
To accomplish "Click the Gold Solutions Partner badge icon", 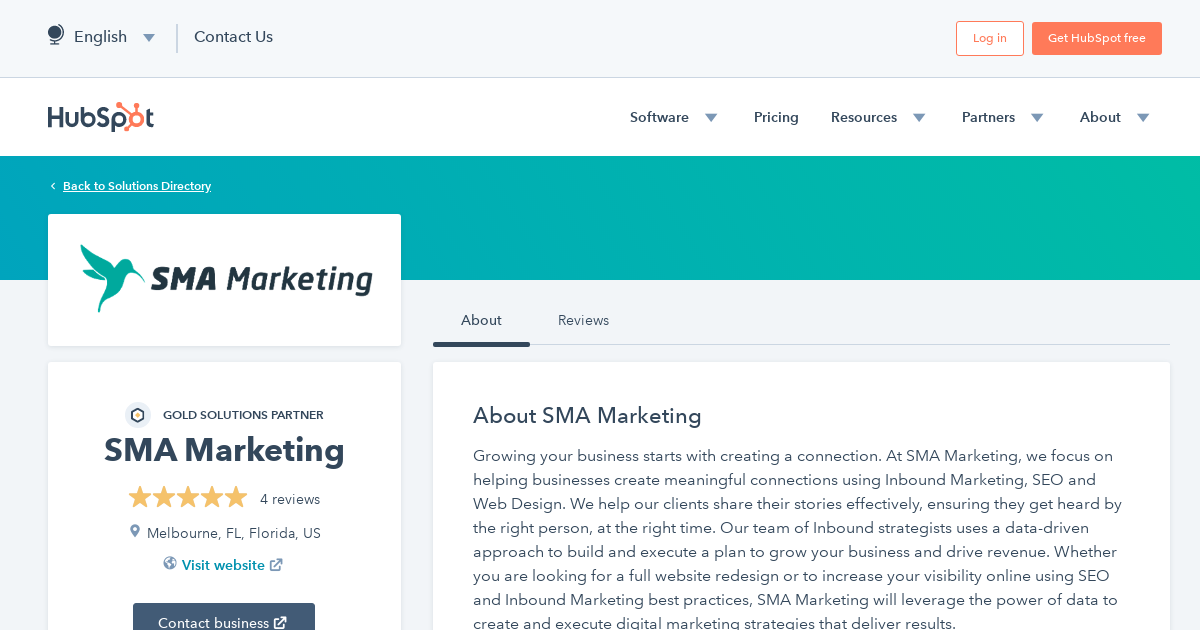I will (x=137, y=414).
